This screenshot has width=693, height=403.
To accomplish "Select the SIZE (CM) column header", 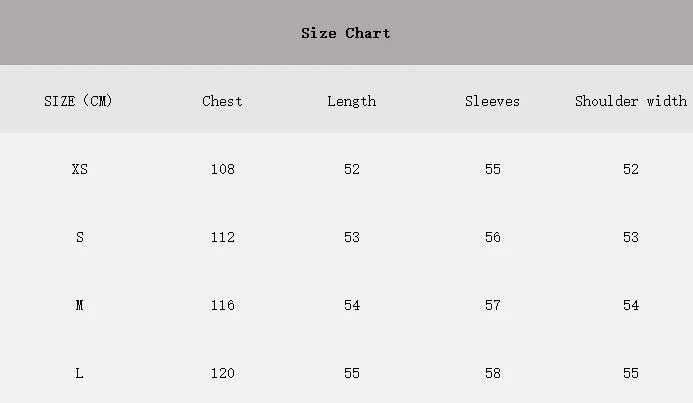I will click(78, 101).
